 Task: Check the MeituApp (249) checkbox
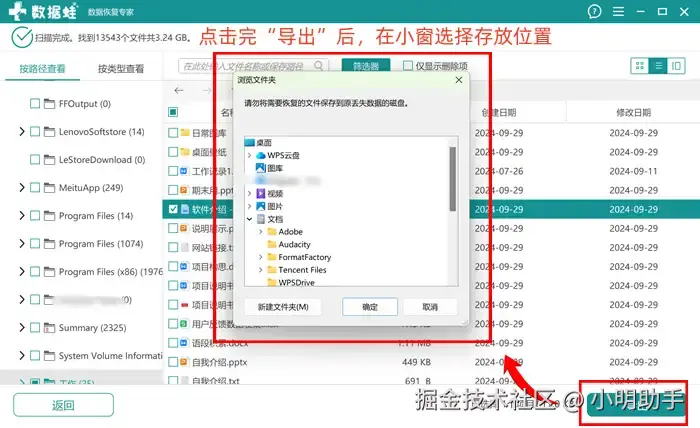(x=35, y=187)
